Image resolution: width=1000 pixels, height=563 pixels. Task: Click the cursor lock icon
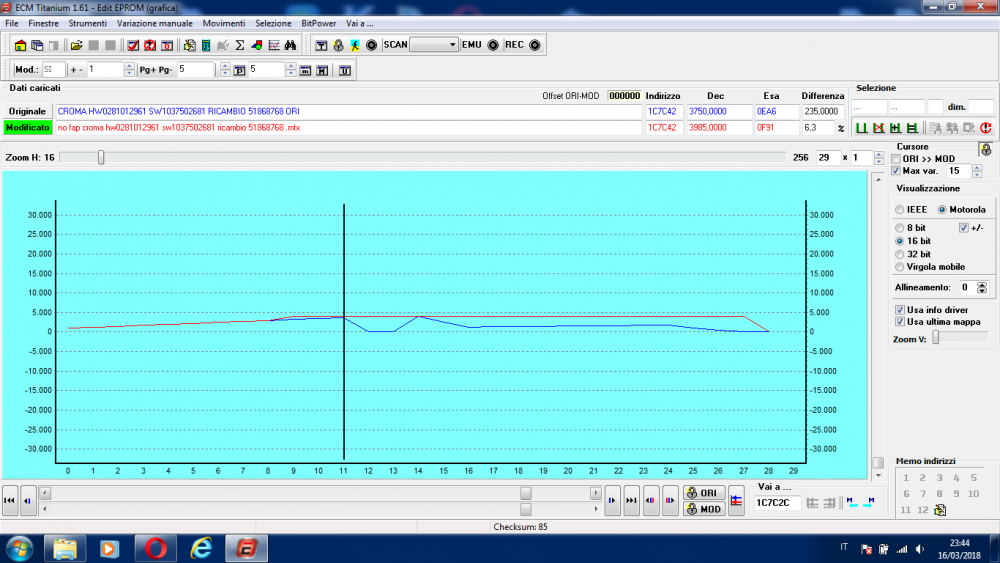pyautogui.click(x=986, y=149)
